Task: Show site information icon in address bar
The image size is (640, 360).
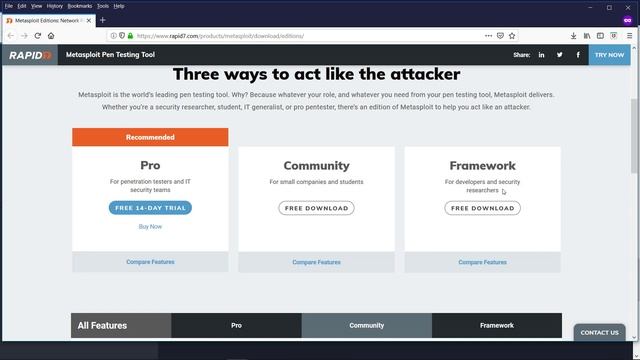Action: (113, 36)
